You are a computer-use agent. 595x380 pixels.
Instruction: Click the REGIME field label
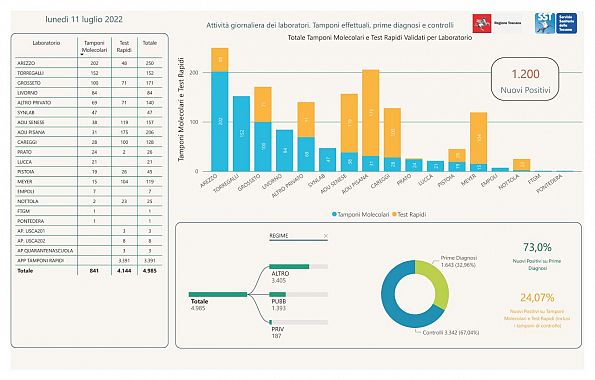coord(279,236)
